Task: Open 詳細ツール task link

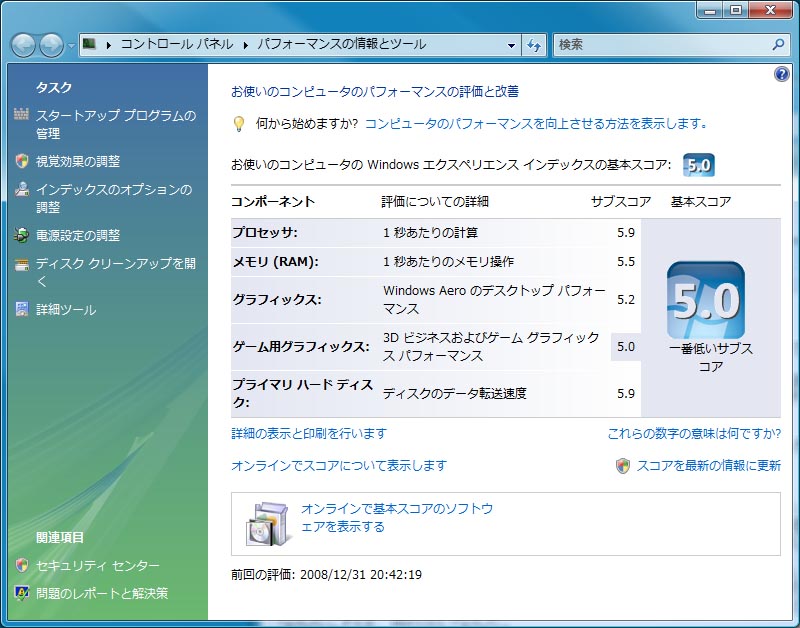Action: (x=66, y=310)
